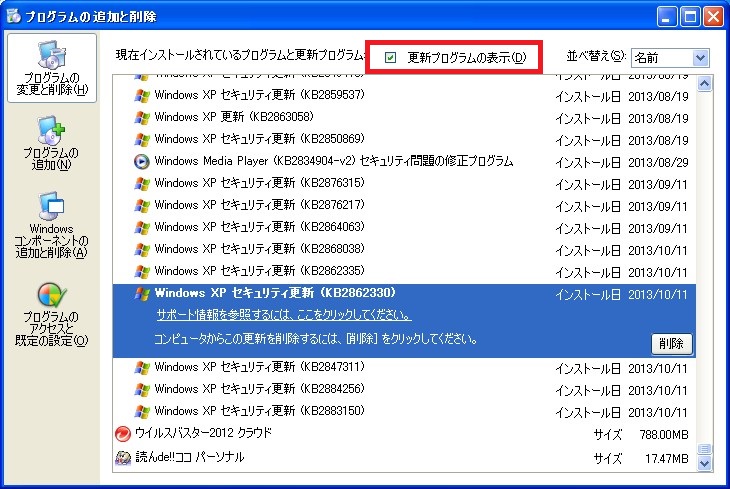This screenshot has height=489, width=730.
Task: Click the 読んde!!ココ パーソナル icon
Action: 123,458
